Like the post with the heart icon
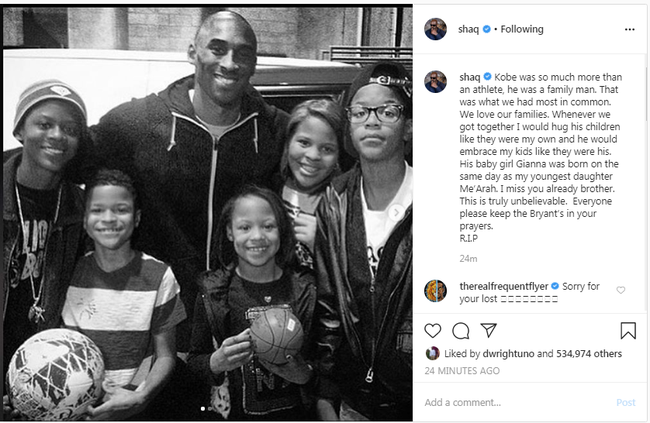Image resolution: width=650 pixels, height=423 pixels. coord(432,331)
